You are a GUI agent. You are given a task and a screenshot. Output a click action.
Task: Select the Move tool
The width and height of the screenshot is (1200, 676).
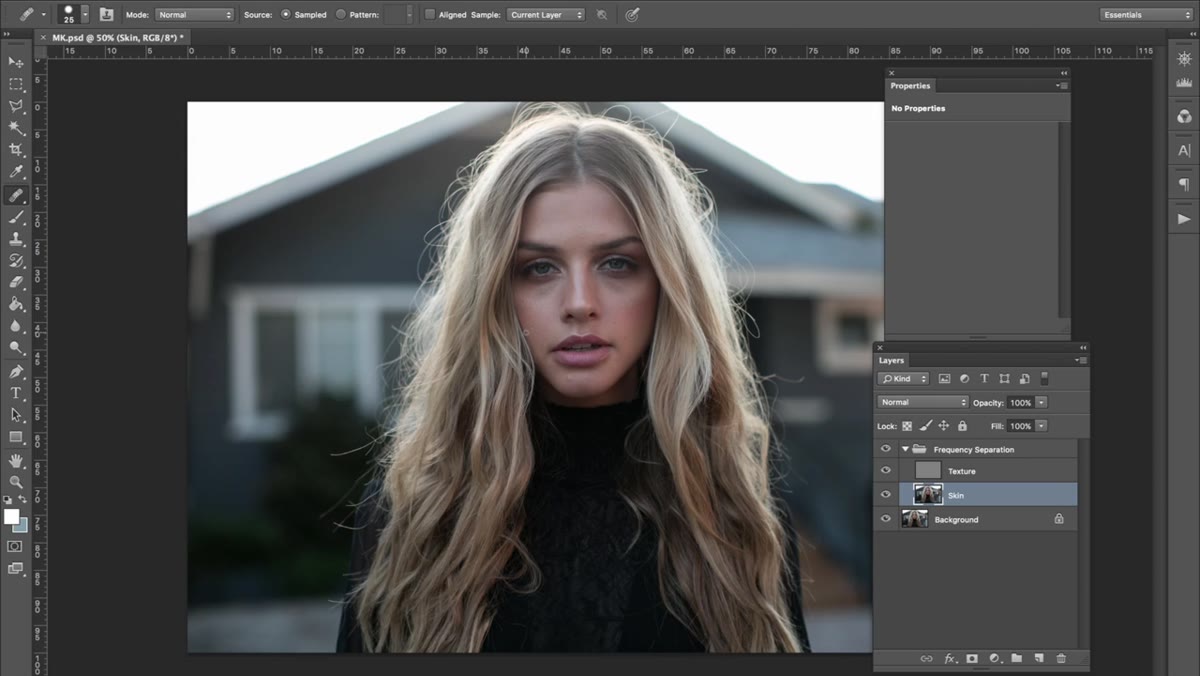pyautogui.click(x=16, y=62)
